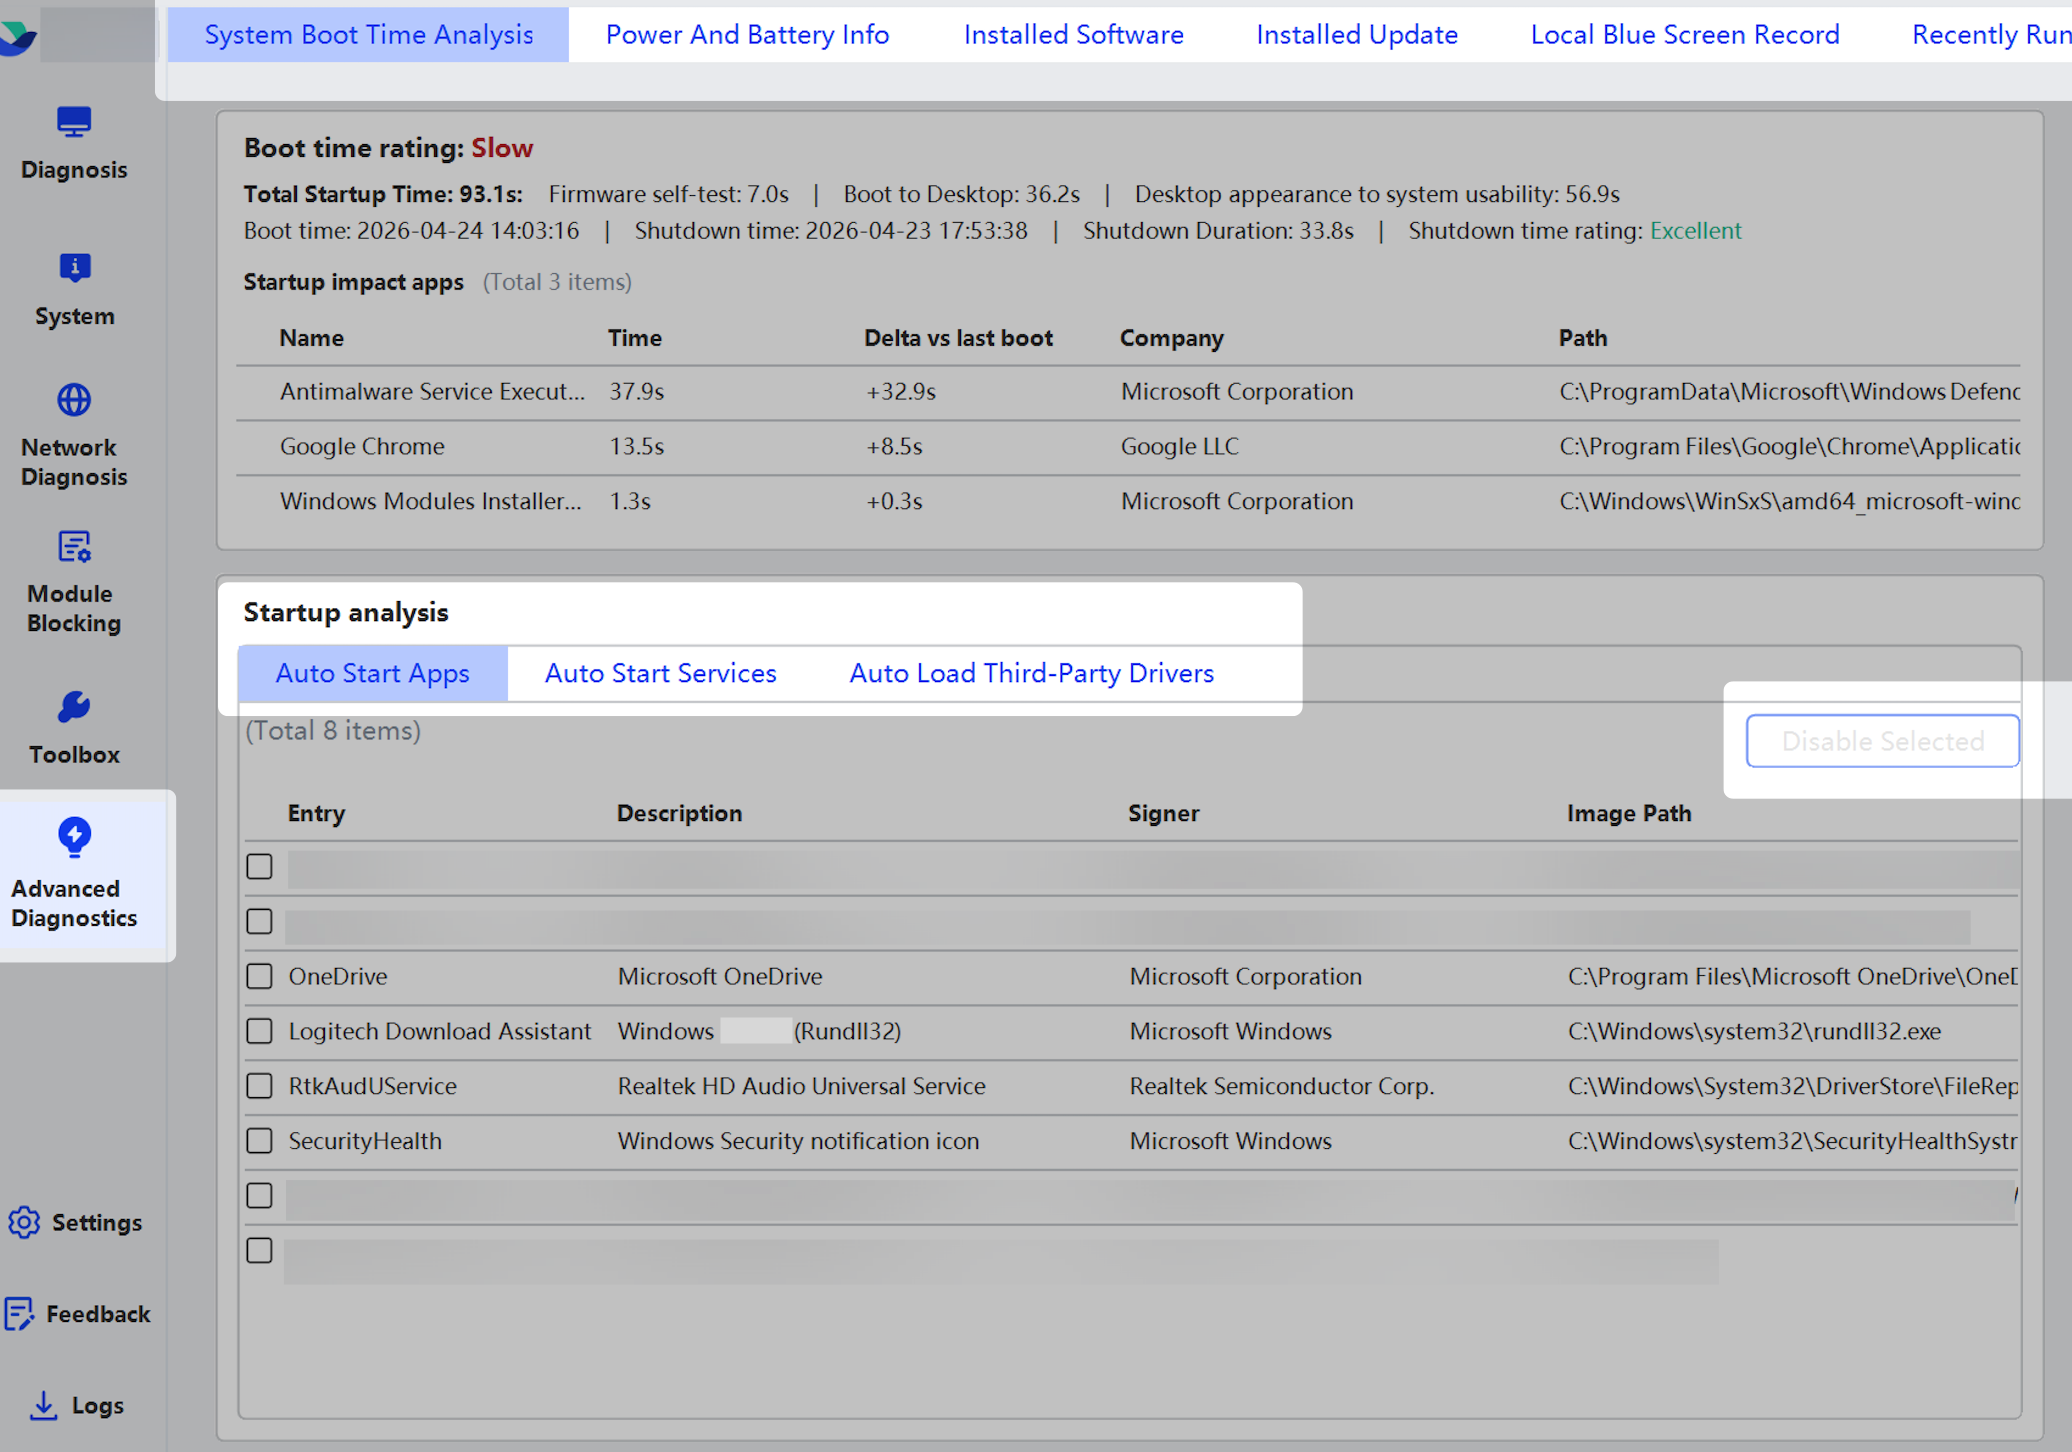Open the Toolbox wrench icon
The width and height of the screenshot is (2072, 1452).
(74, 707)
